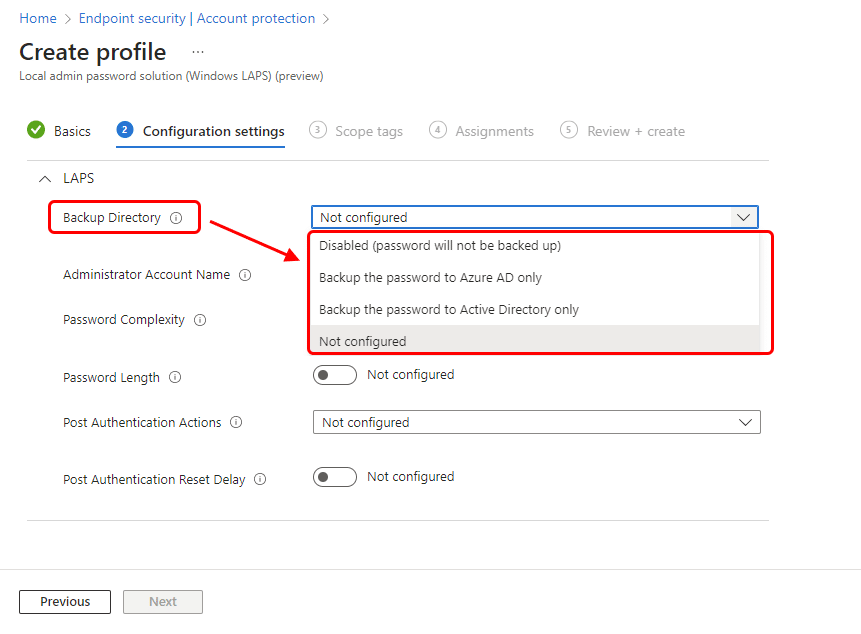The image size is (861, 634).
Task: Open the Post Authentication Actions dropdown
Action: tap(536, 423)
